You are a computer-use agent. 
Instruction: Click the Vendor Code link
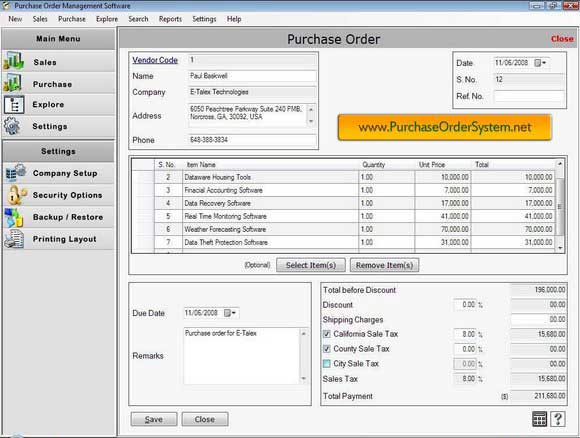click(x=155, y=60)
